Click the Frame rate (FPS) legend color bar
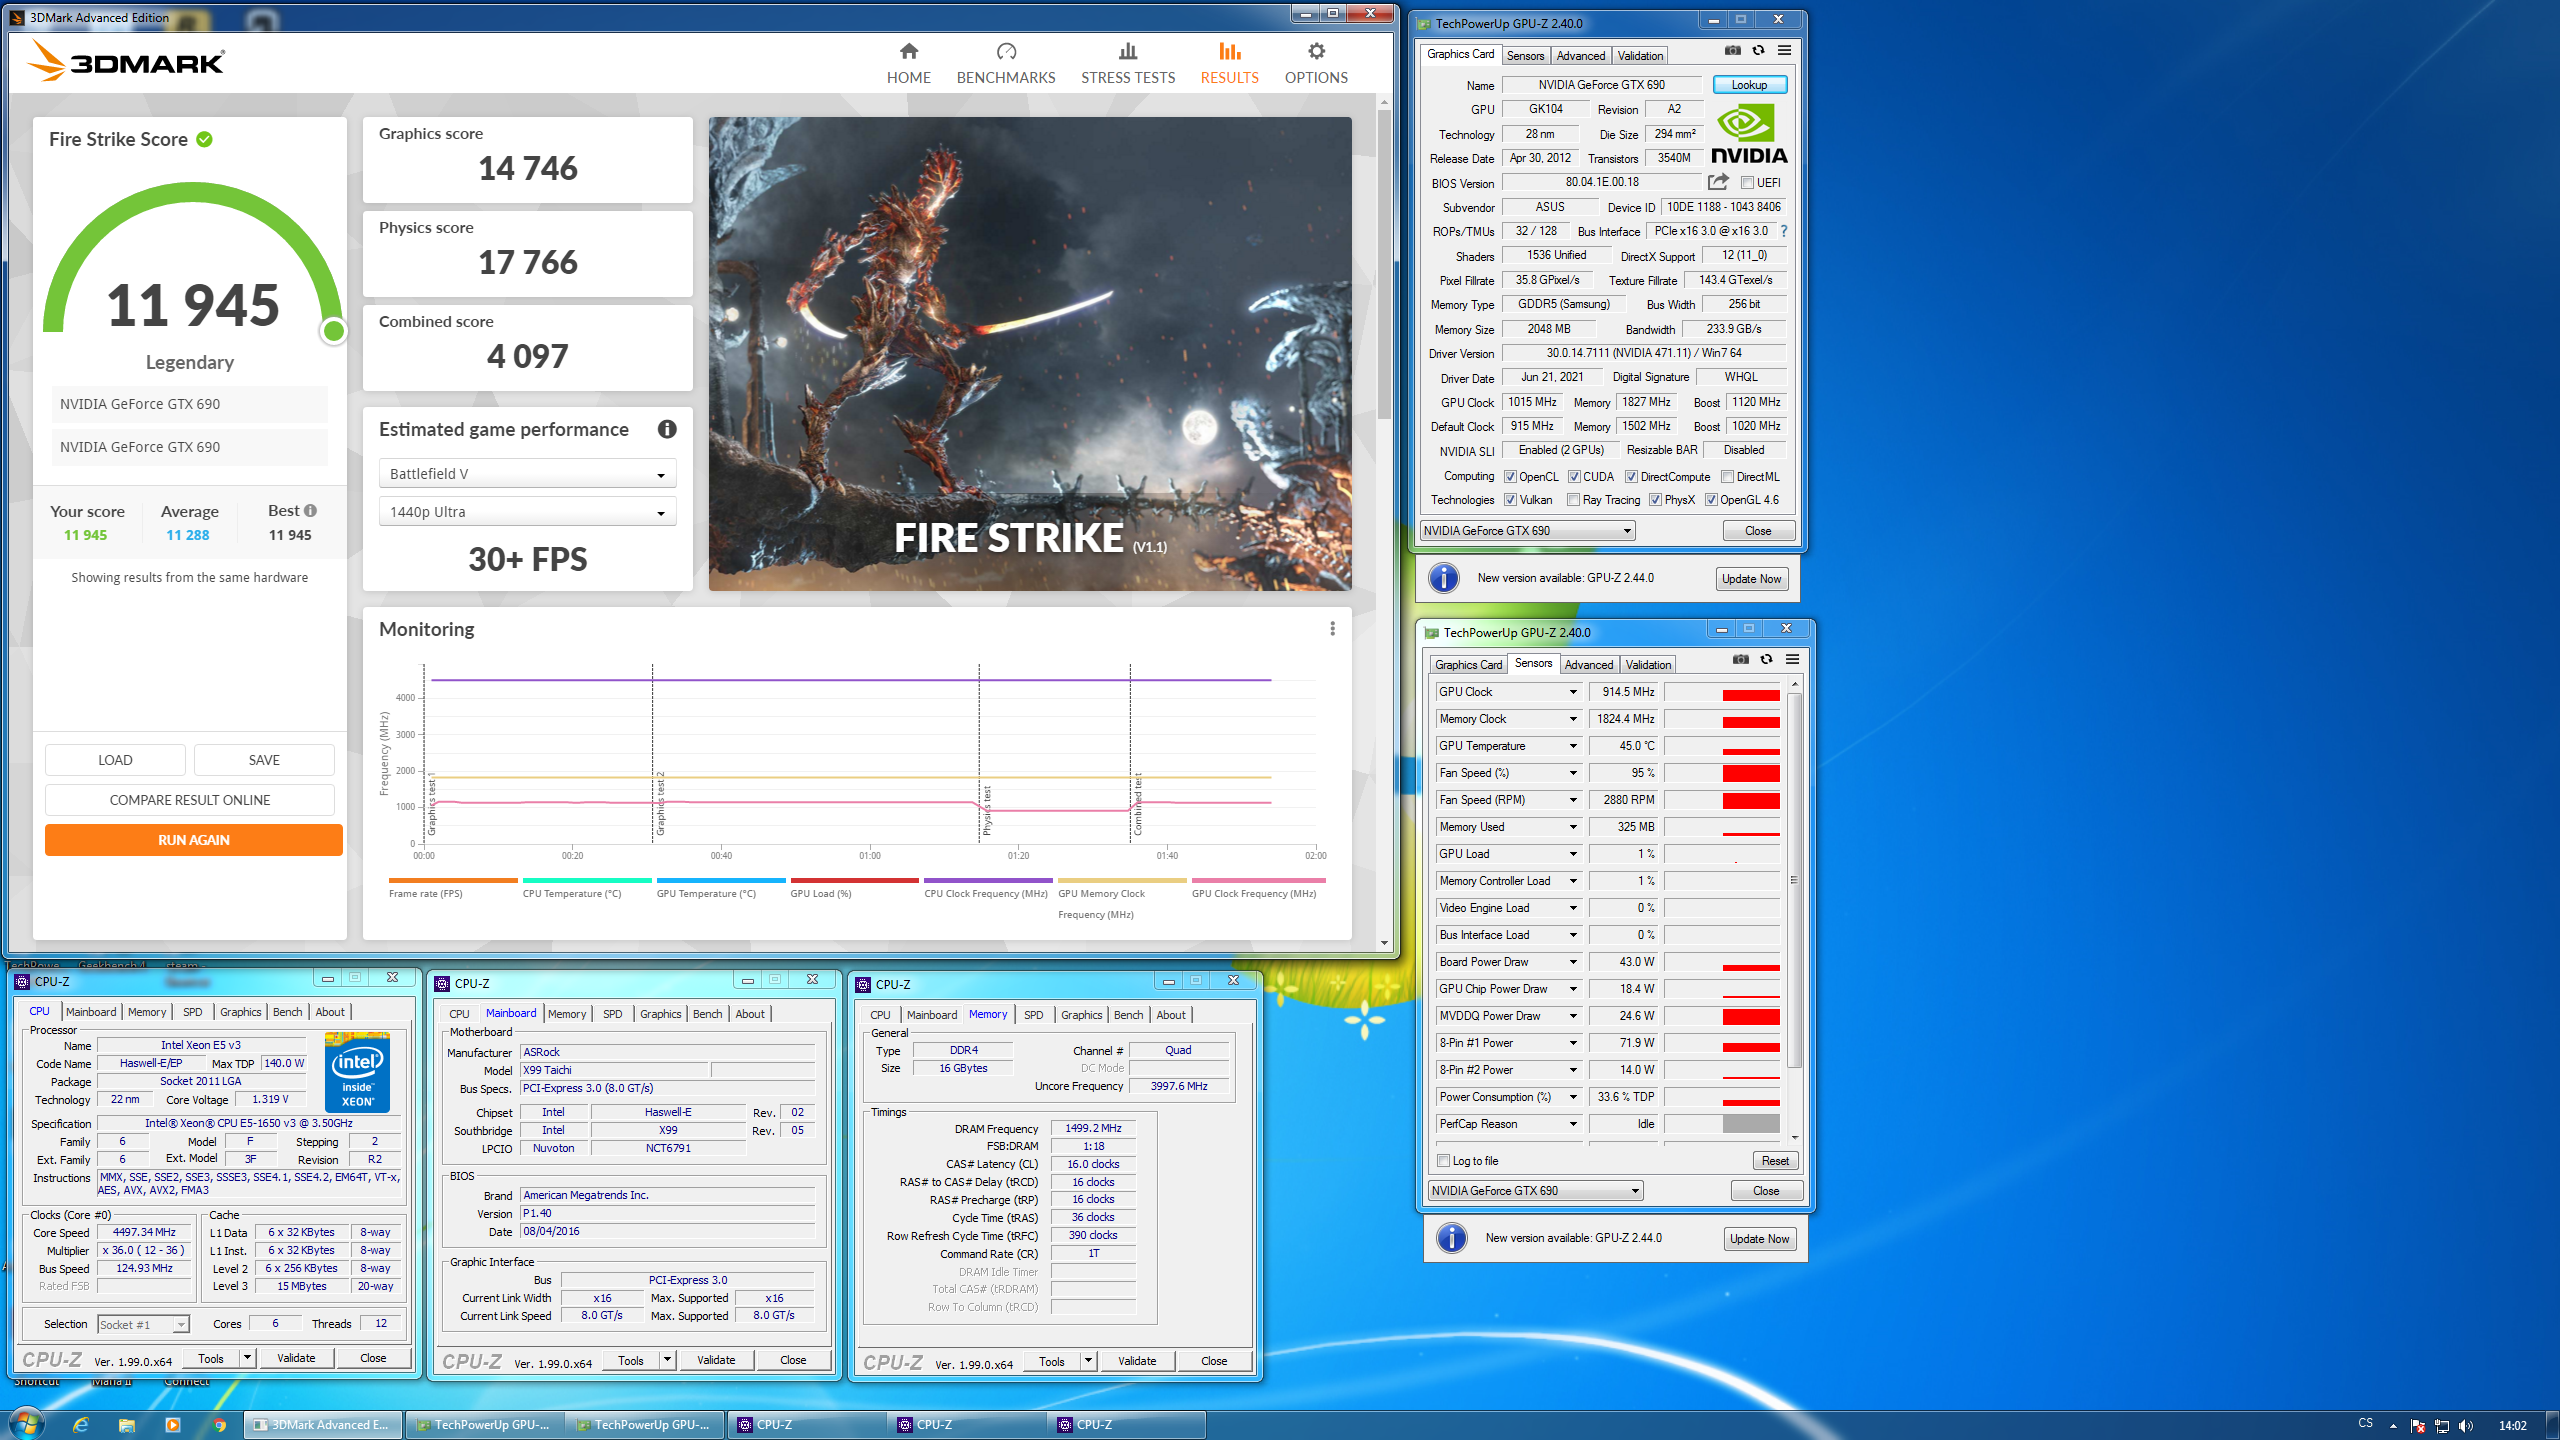 (x=453, y=881)
